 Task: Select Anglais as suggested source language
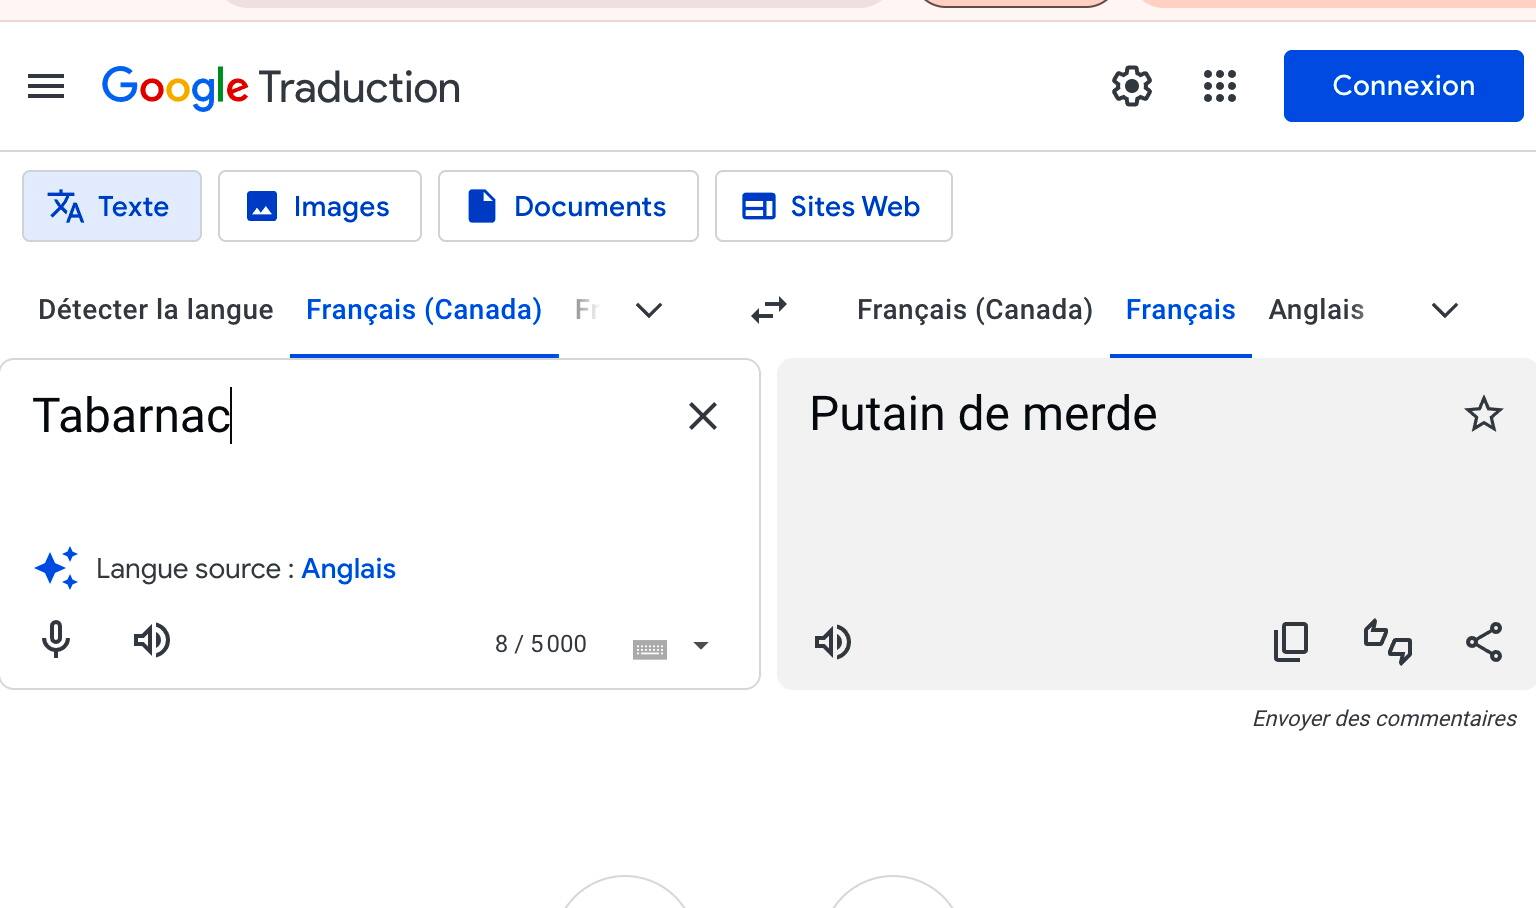(x=348, y=568)
